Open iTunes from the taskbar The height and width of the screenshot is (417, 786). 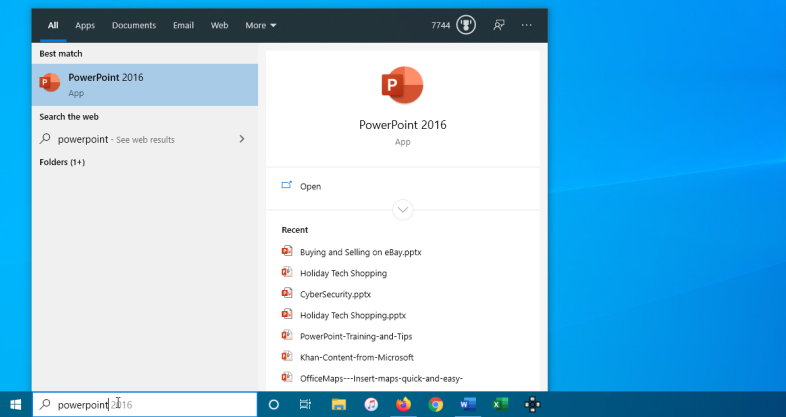point(371,404)
